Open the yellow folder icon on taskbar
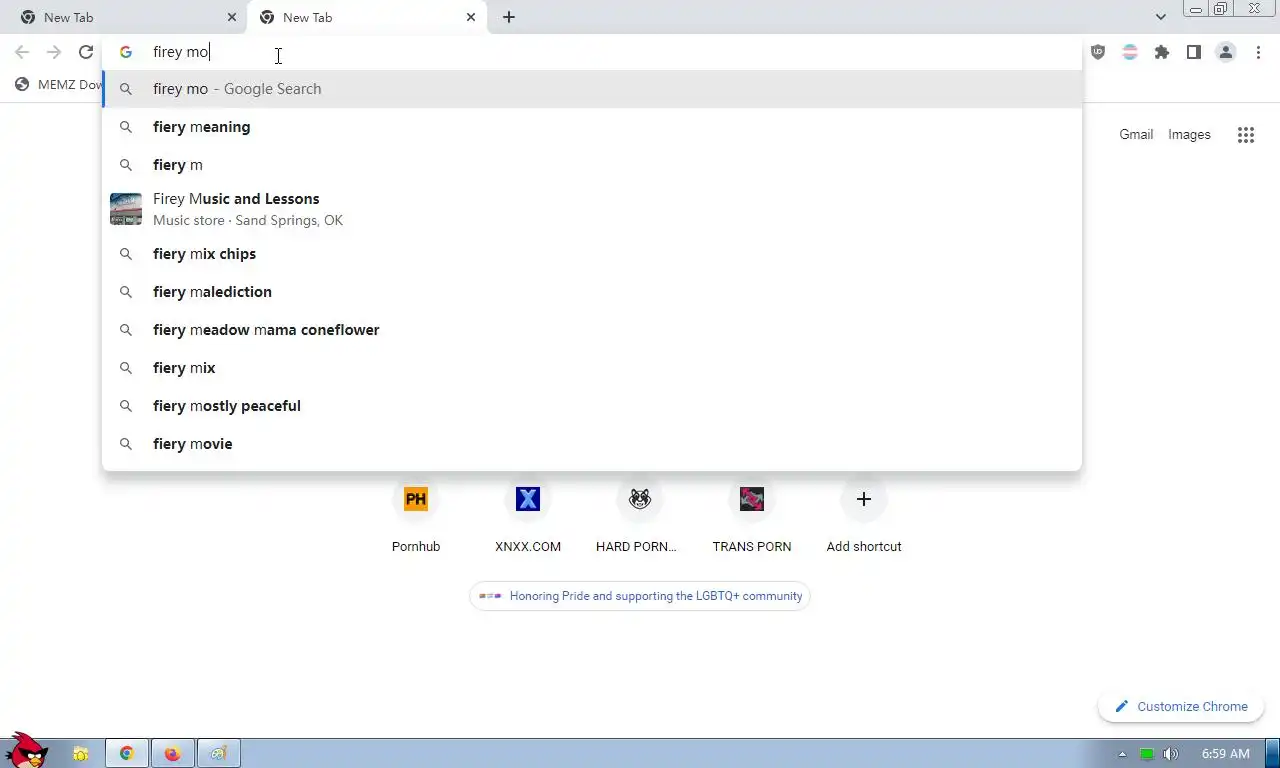 pyautogui.click(x=80, y=754)
